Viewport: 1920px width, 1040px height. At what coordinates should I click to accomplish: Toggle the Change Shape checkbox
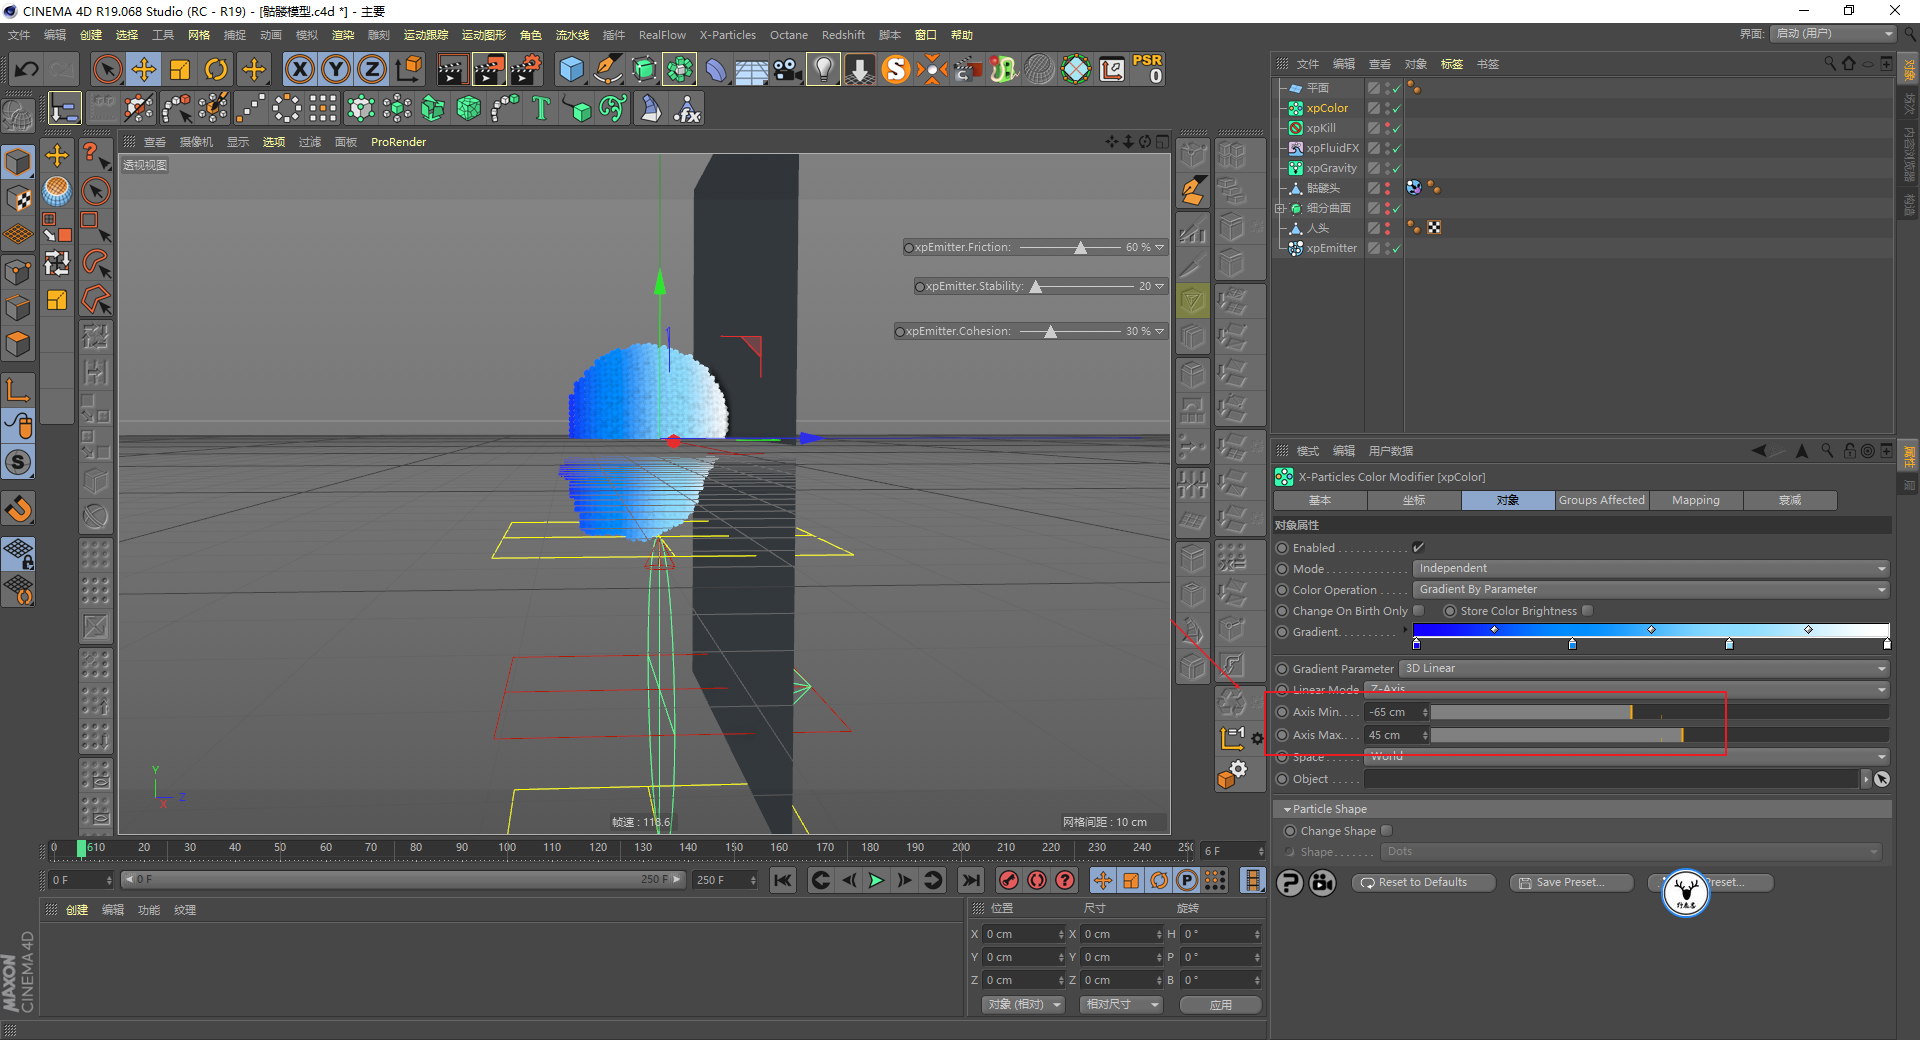click(1386, 831)
